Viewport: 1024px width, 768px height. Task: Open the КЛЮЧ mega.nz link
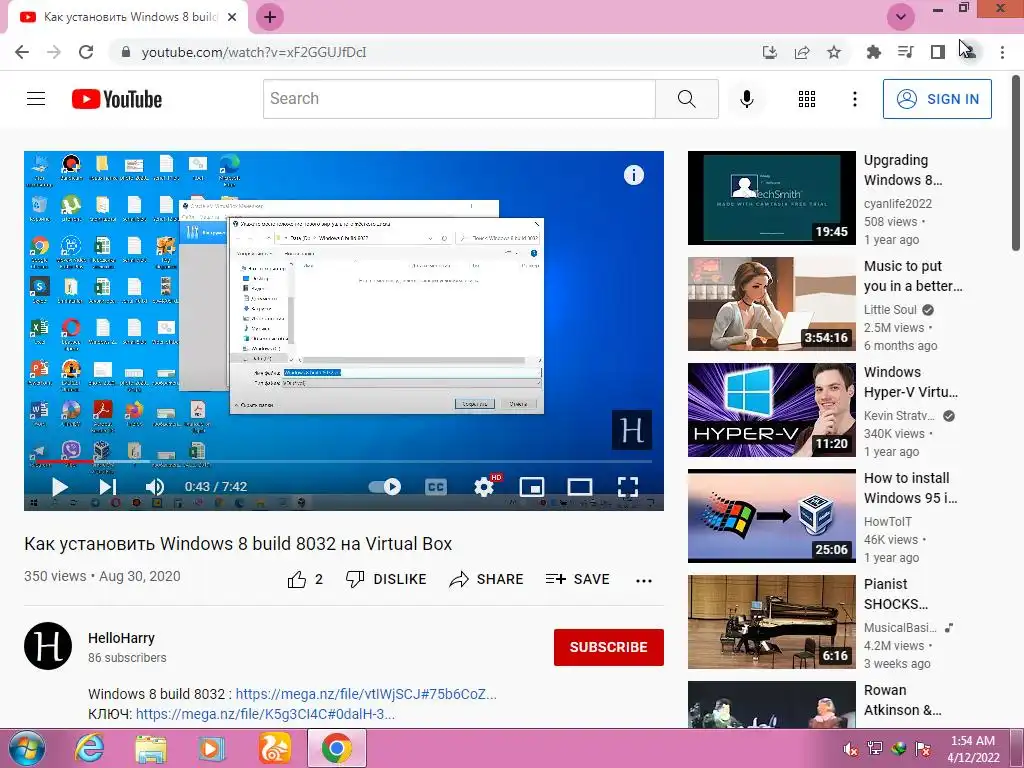tap(265, 714)
